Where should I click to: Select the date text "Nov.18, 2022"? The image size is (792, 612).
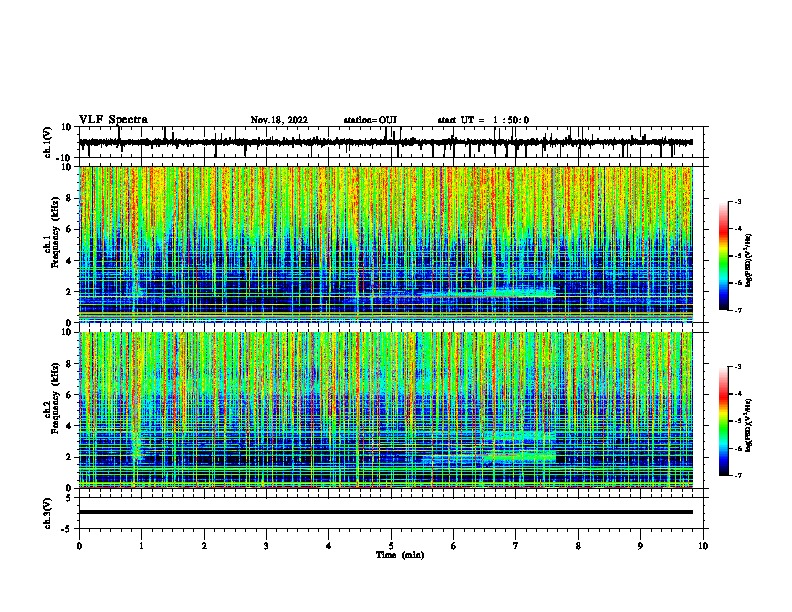point(279,120)
